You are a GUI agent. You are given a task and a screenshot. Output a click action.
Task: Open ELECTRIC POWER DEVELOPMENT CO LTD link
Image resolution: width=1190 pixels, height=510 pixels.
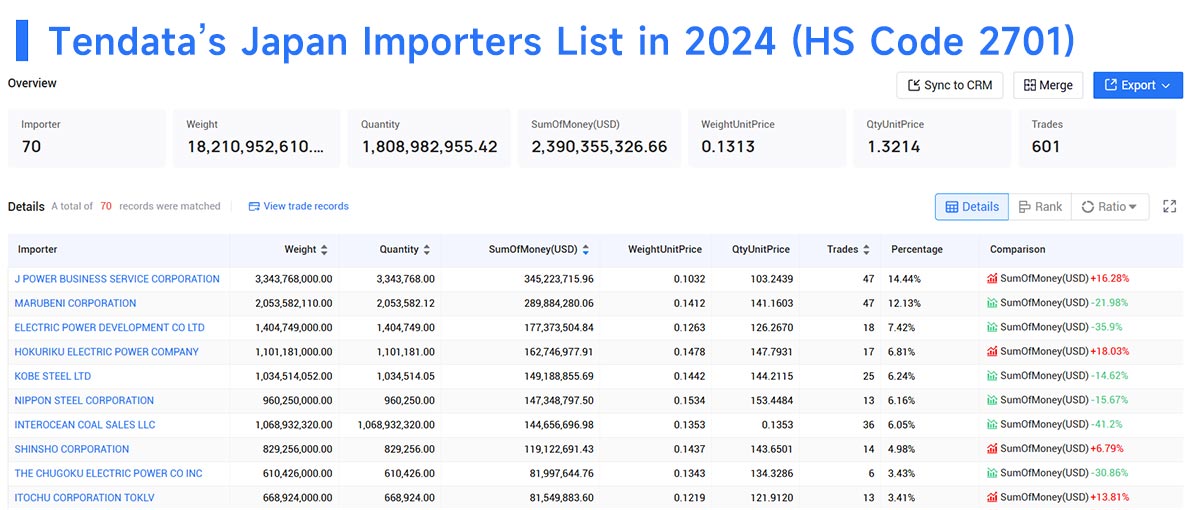(x=109, y=327)
